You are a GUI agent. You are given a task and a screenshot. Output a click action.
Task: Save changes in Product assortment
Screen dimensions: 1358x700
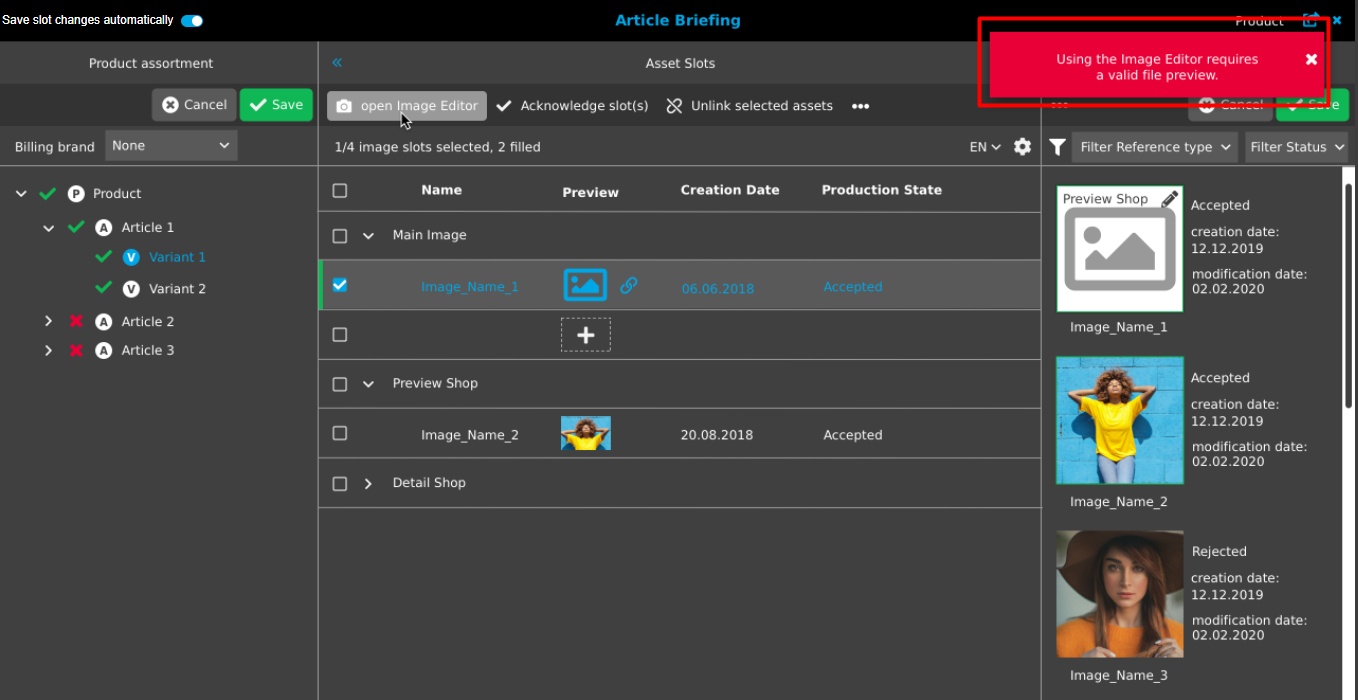[276, 104]
